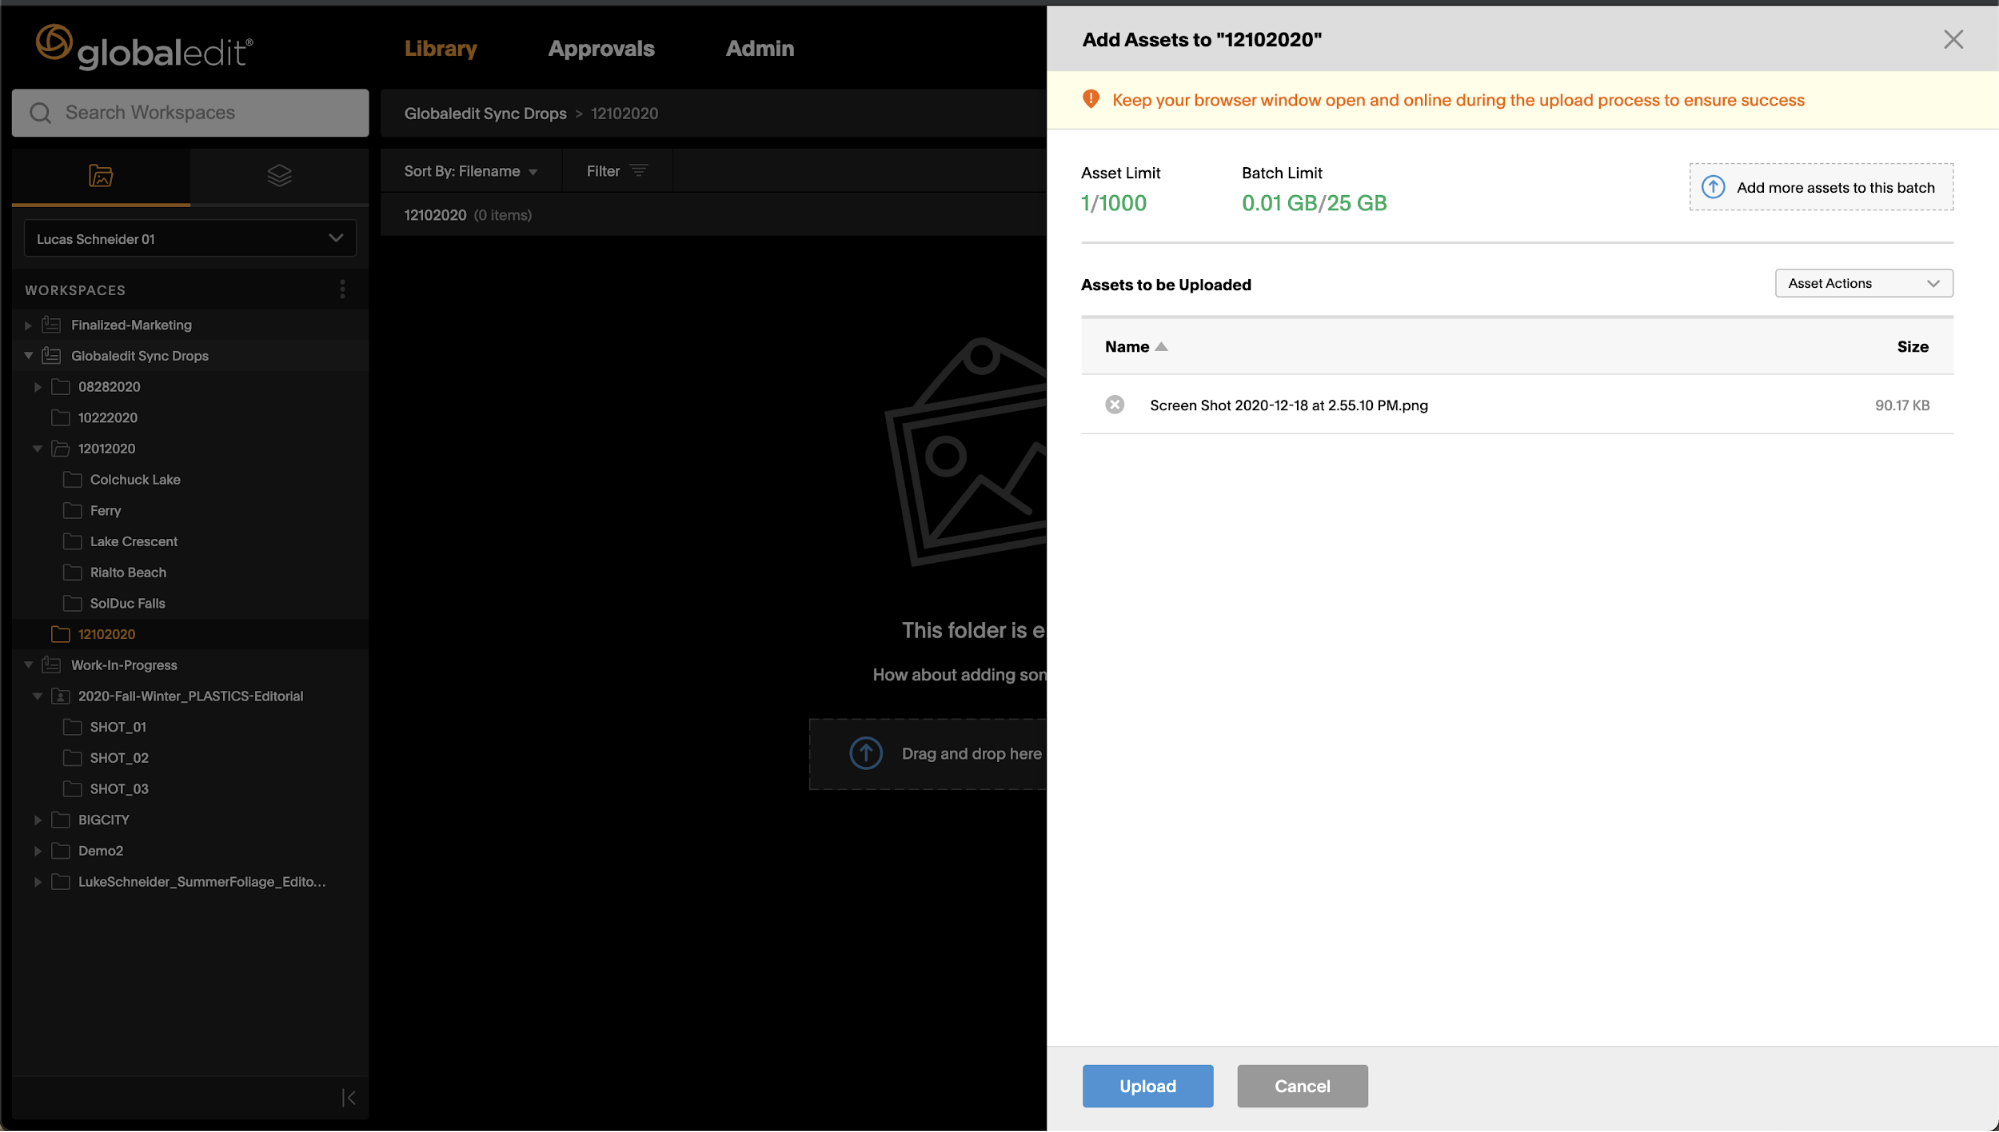Close the Add Assets panel
This screenshot has width=1999, height=1132.
click(1953, 39)
